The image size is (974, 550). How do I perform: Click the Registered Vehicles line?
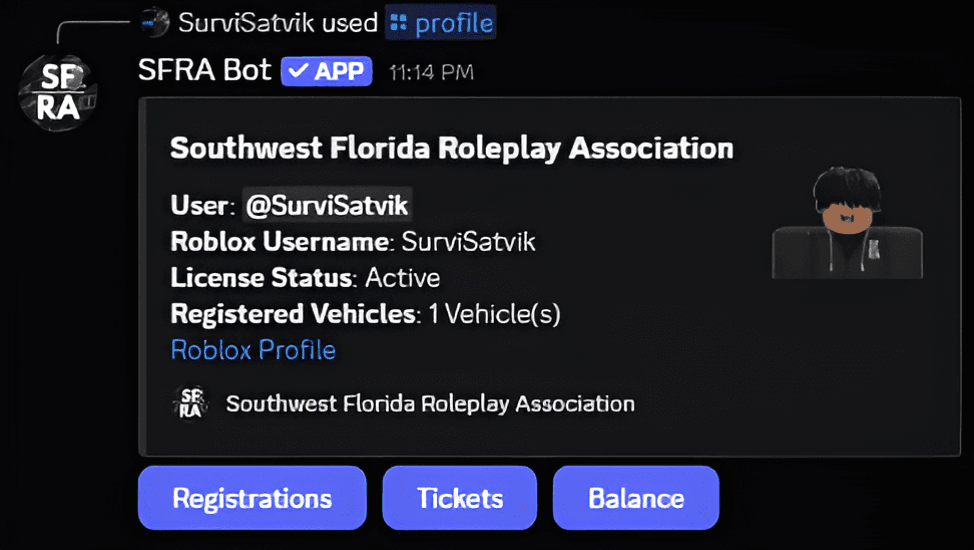point(366,314)
